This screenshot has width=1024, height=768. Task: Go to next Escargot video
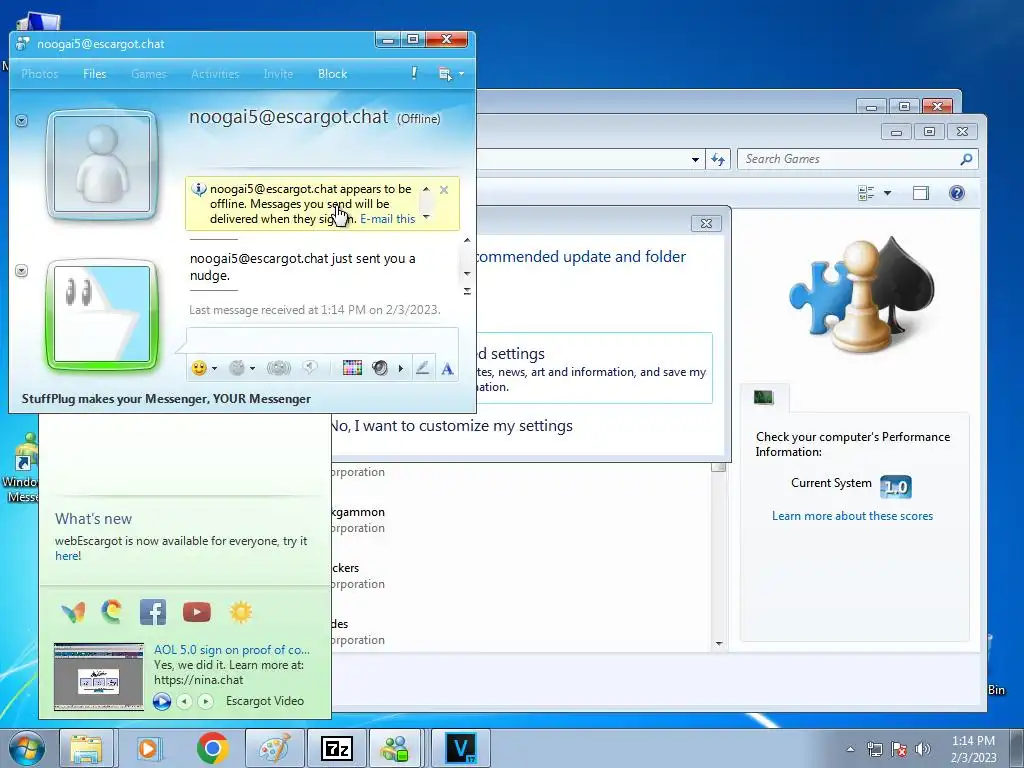click(206, 701)
